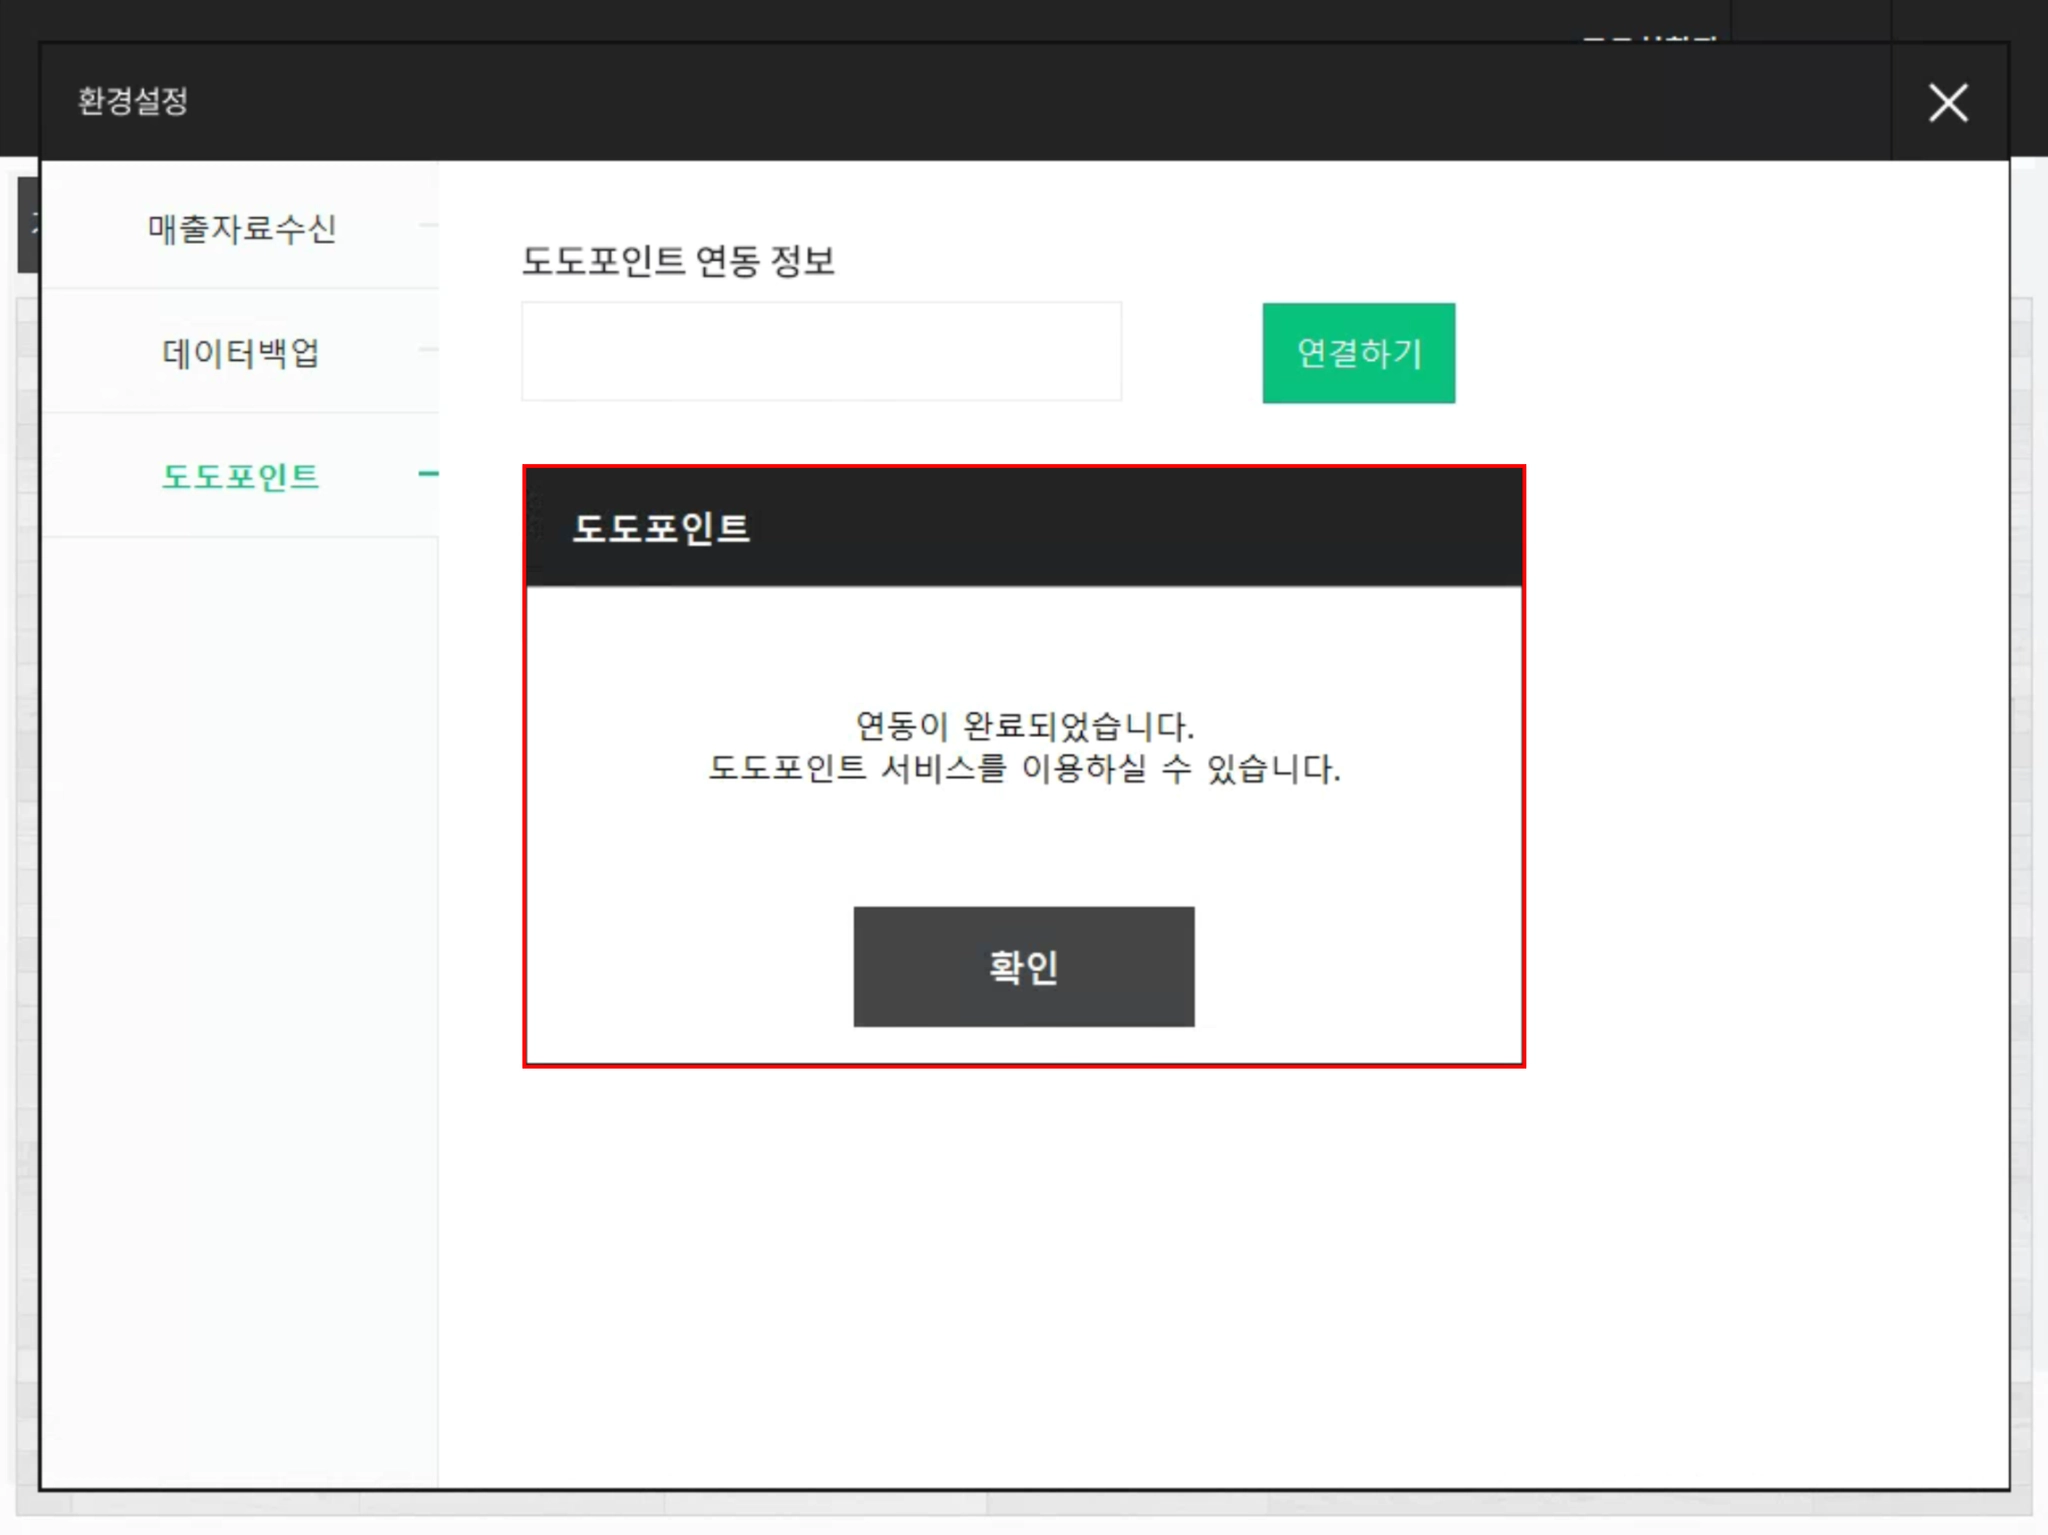Screen dimensions: 2048x1535
Task: Click the dash marker beside 매출자료수신
Action: coord(428,226)
